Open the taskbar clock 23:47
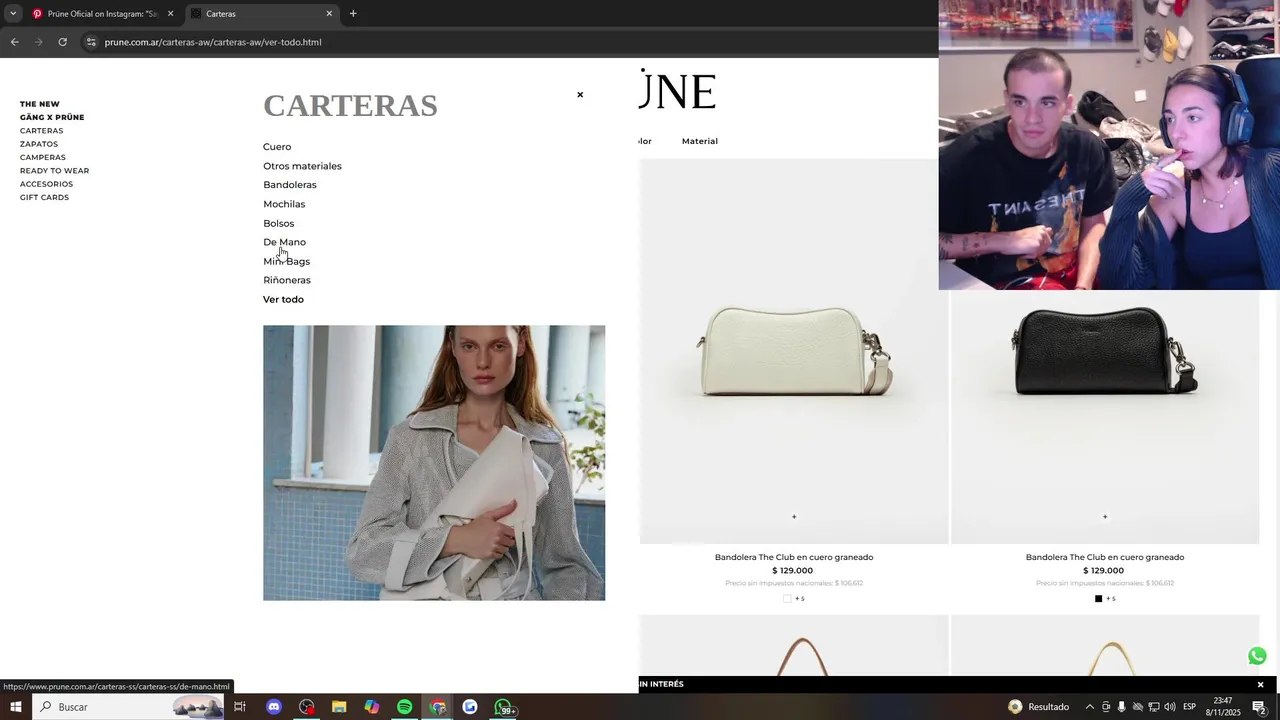 tap(1222, 707)
